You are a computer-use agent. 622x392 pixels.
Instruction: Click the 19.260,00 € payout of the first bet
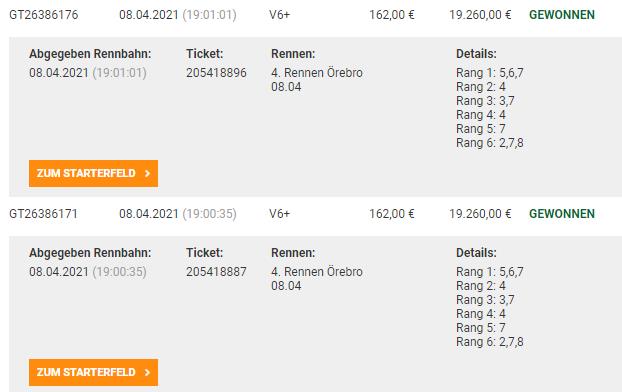click(x=480, y=15)
